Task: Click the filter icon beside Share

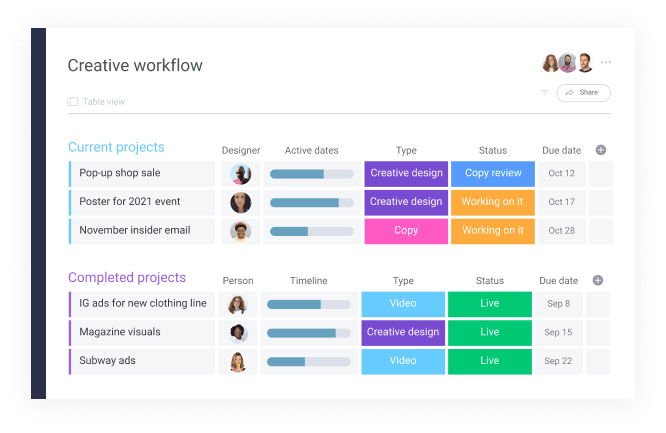Action: [544, 92]
